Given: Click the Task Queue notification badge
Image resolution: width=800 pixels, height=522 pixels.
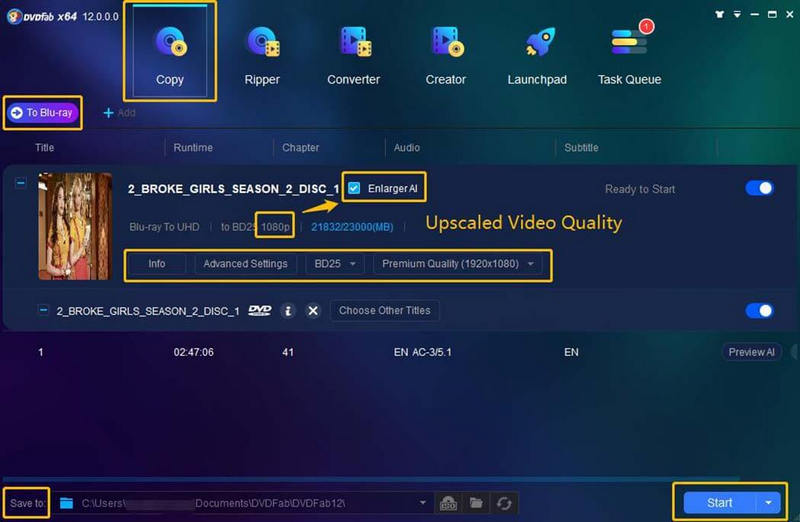Looking at the screenshot, I should [646, 26].
